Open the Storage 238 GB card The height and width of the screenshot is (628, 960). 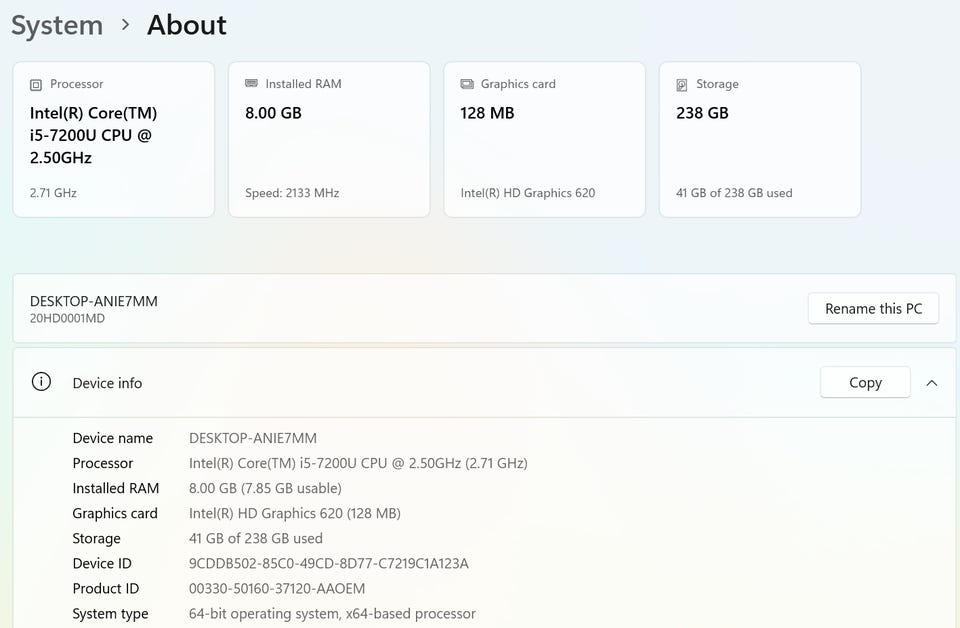pos(760,140)
